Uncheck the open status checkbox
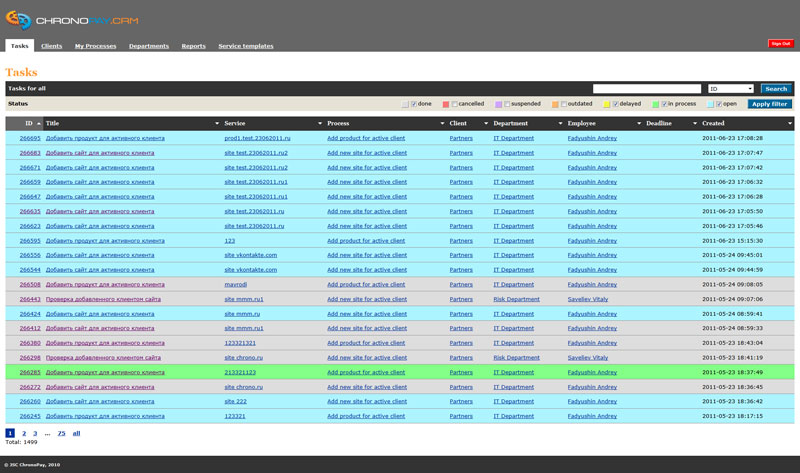Screen dimensions: 800x473 coord(719,104)
